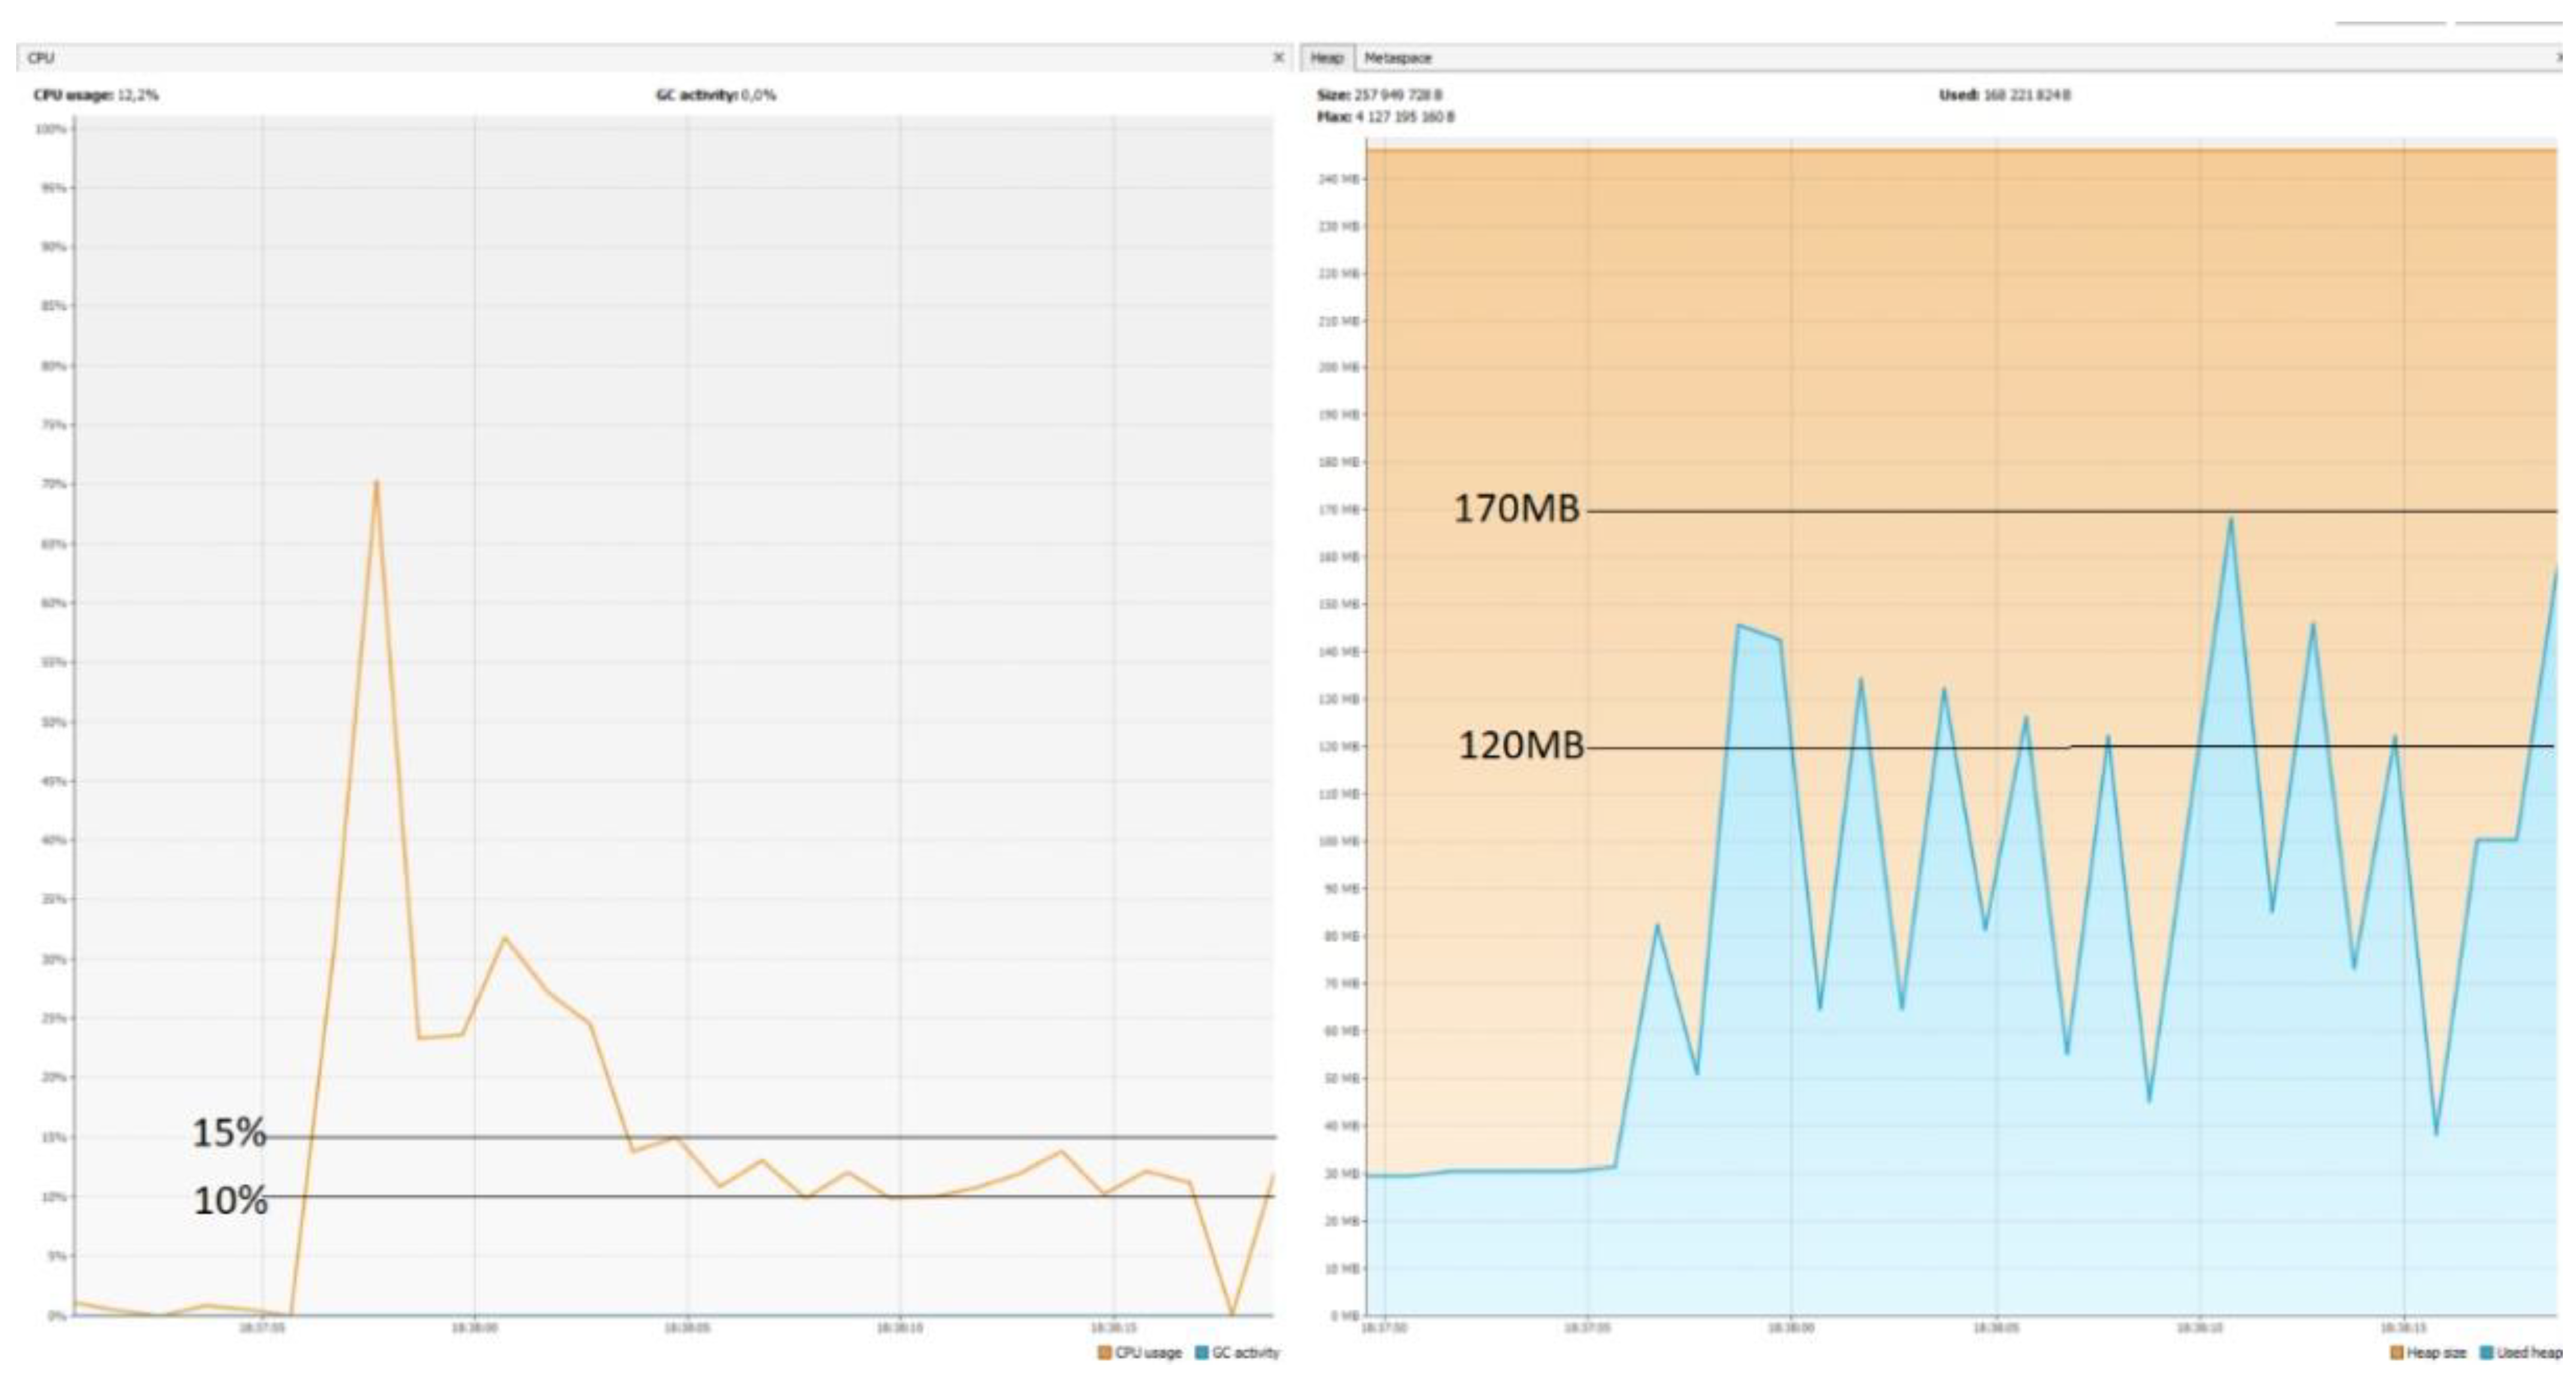This screenshot has width=2576, height=1375.
Task: Click the 15% annotation label
Action: [x=229, y=1133]
